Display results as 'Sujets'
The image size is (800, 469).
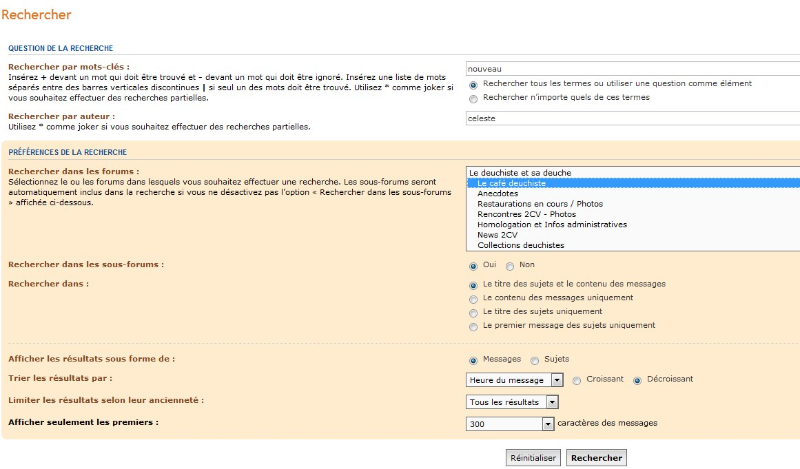pyautogui.click(x=535, y=360)
